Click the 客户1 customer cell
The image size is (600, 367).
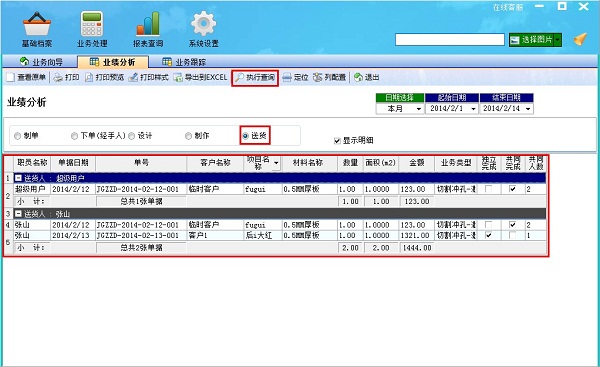tap(215, 235)
